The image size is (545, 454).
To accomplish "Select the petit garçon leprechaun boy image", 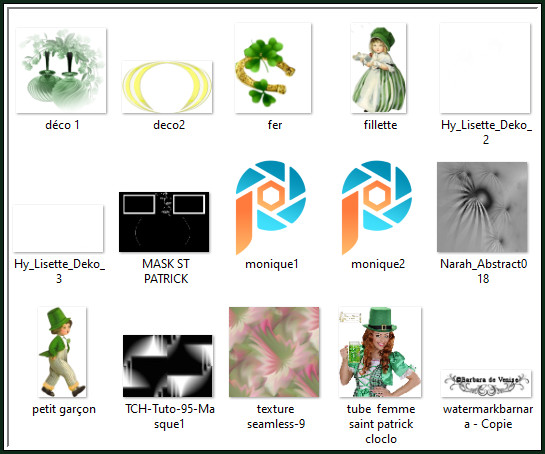I will point(62,352).
